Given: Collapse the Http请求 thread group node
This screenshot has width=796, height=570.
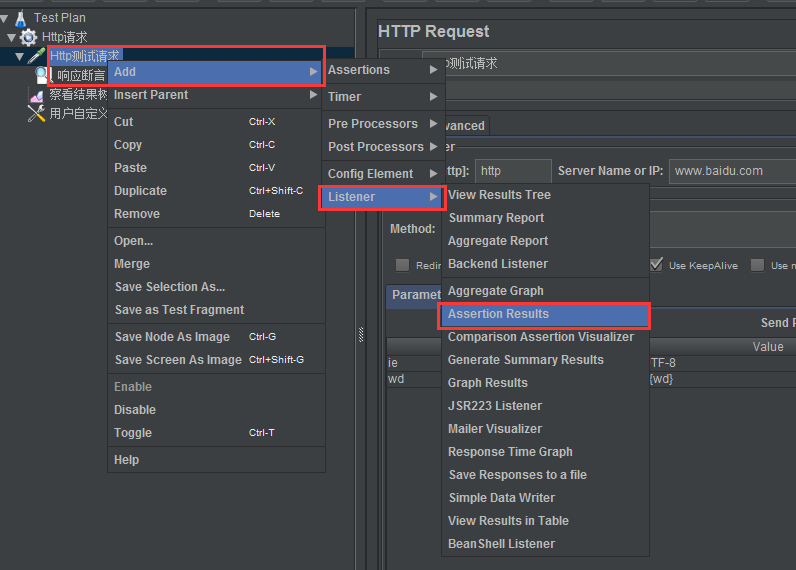Looking at the screenshot, I should pos(12,38).
